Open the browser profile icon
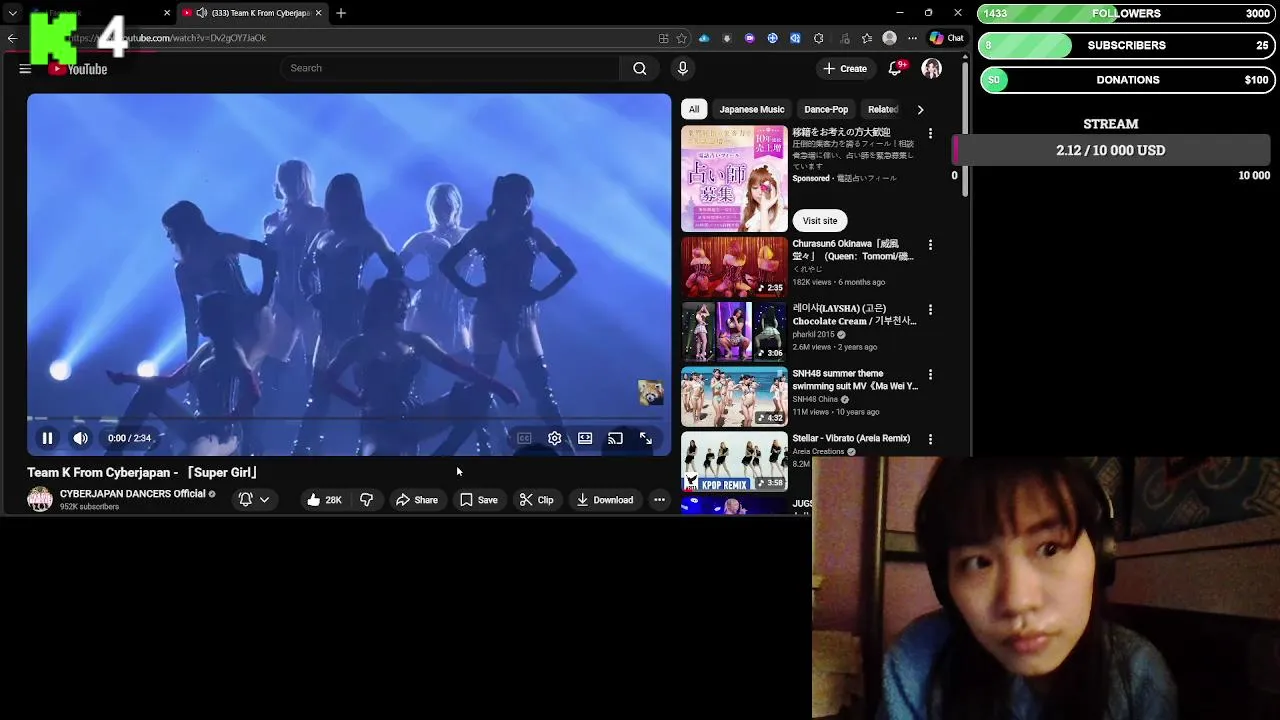Image resolution: width=1280 pixels, height=720 pixels. [x=889, y=38]
